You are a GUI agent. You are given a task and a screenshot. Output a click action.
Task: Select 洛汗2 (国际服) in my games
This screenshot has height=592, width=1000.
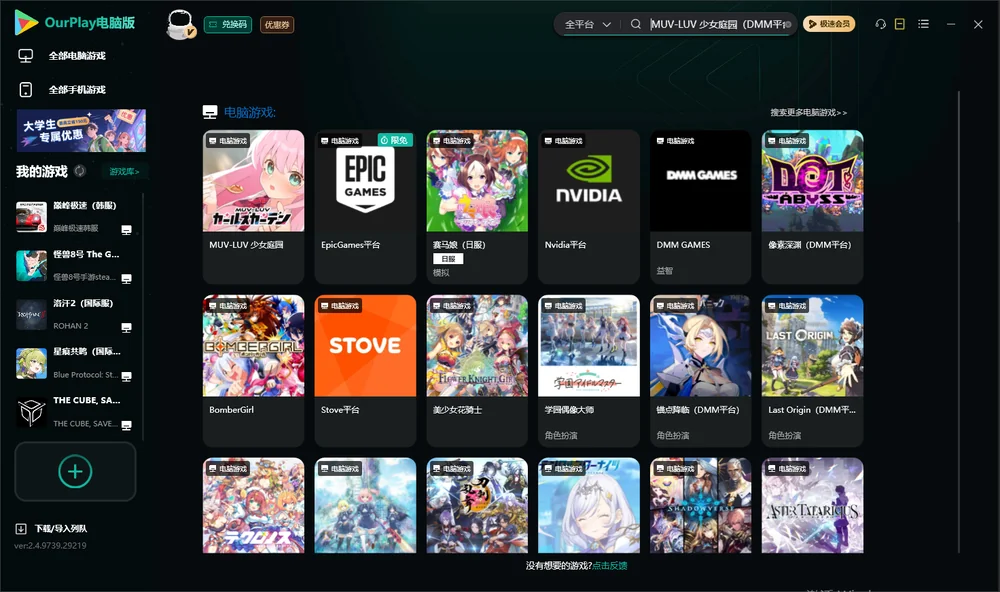(75, 314)
